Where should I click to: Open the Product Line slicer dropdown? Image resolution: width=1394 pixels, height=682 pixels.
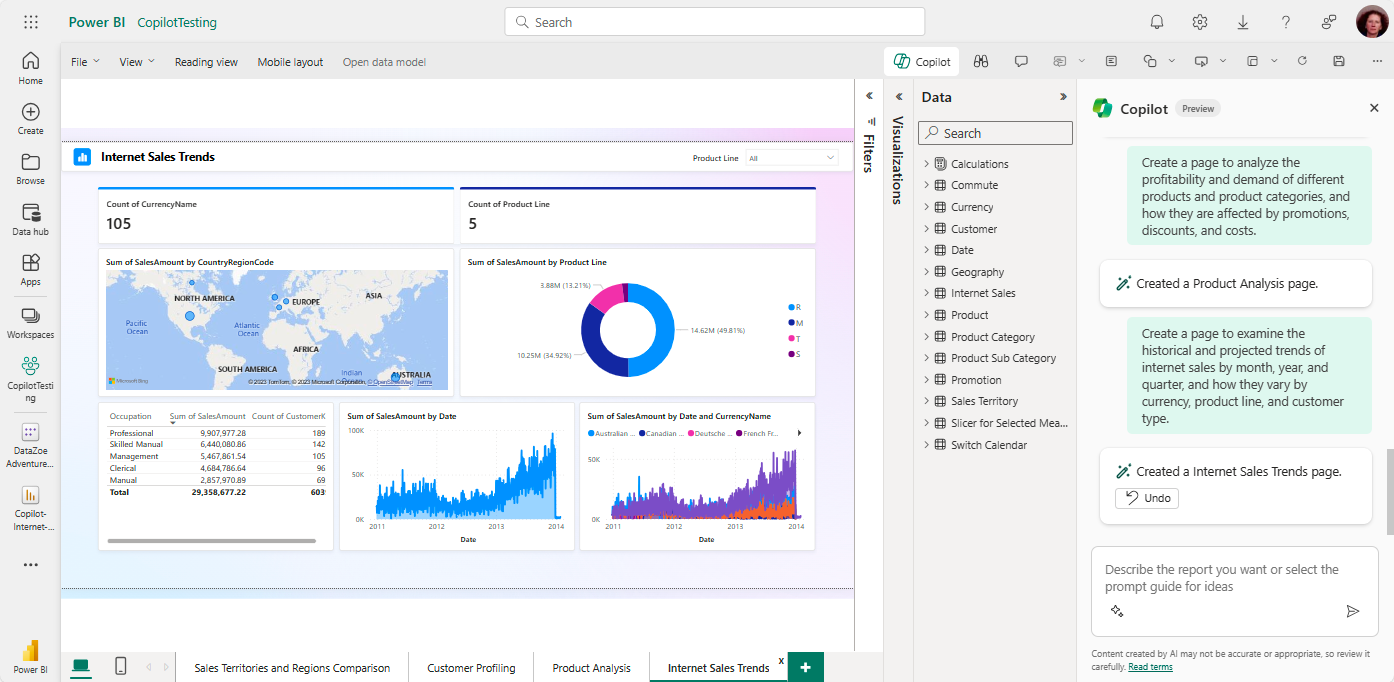pyautogui.click(x=830, y=158)
